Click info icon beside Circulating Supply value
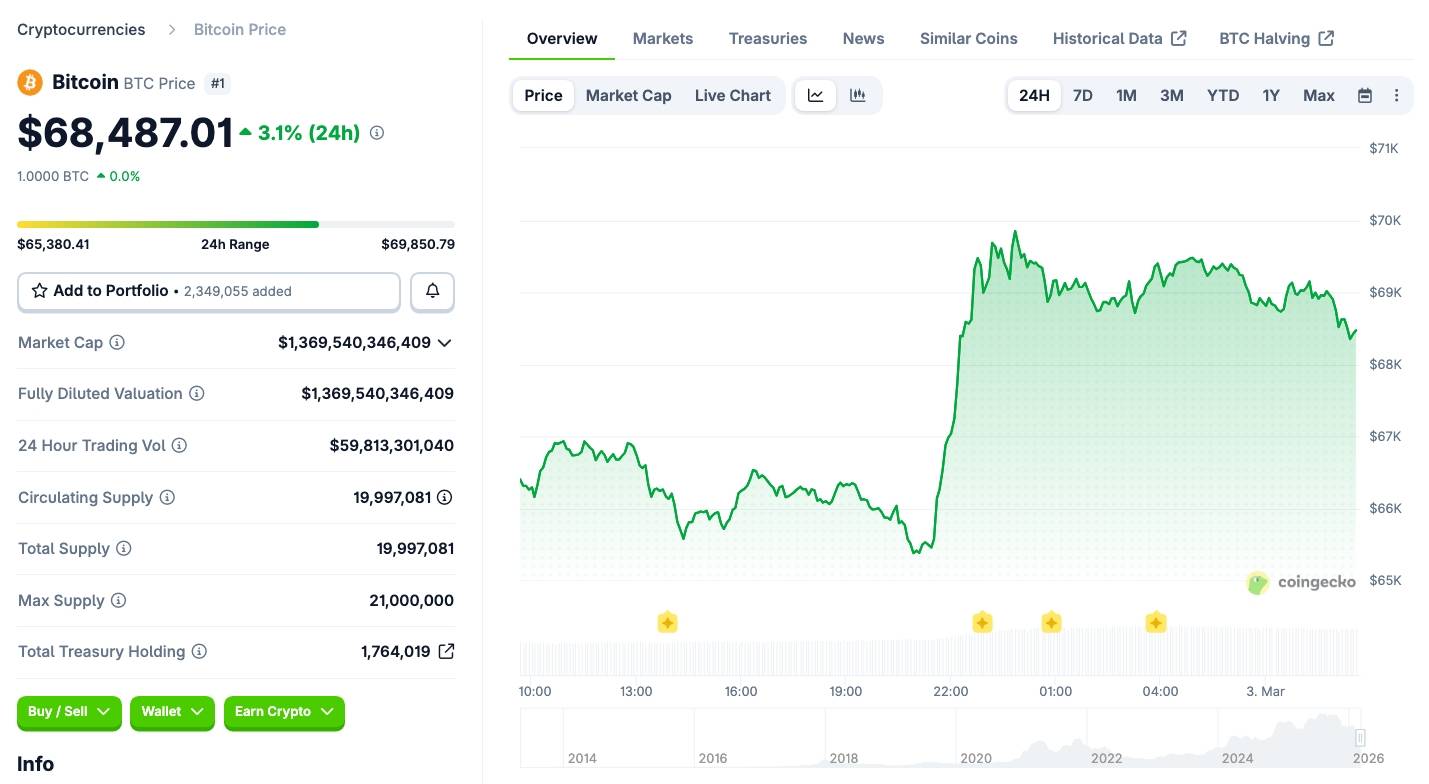 (445, 497)
